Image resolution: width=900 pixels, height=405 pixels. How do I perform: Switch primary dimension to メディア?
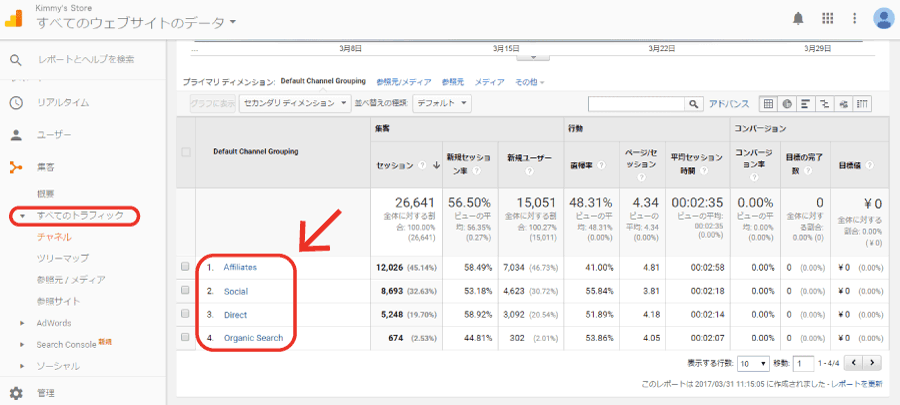pyautogui.click(x=490, y=82)
